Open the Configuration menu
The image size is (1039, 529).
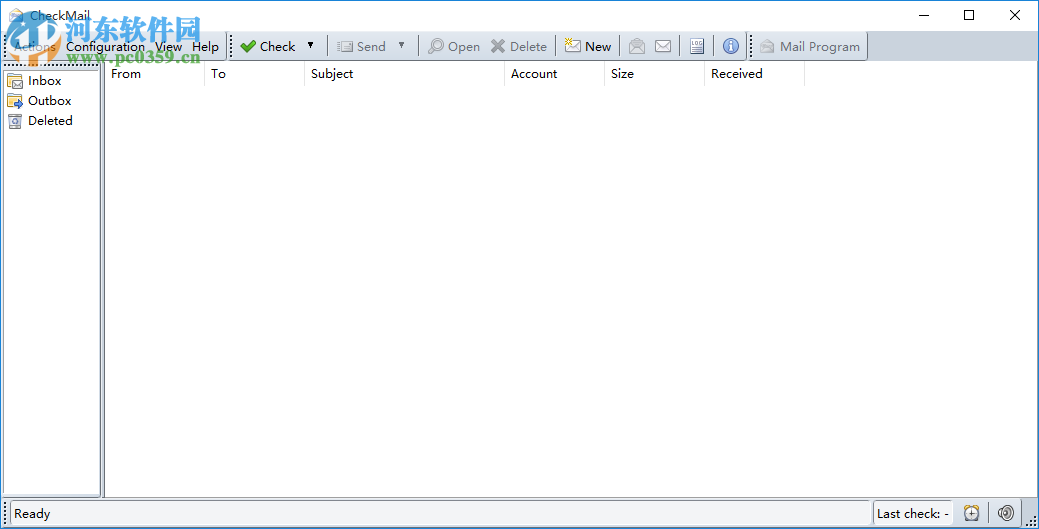[x=105, y=46]
